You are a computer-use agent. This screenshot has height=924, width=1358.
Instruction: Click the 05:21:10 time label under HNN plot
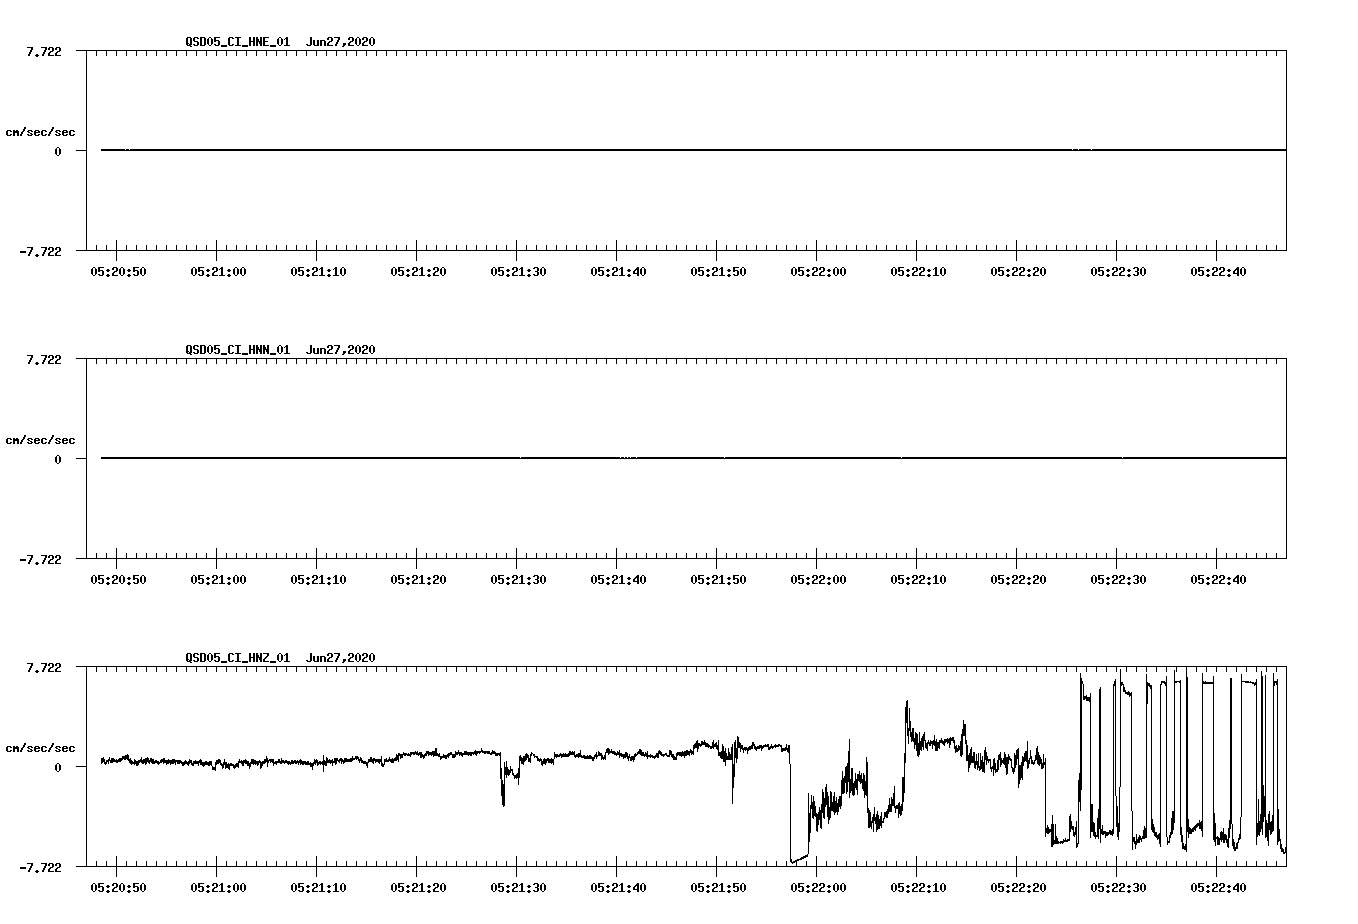(x=318, y=580)
